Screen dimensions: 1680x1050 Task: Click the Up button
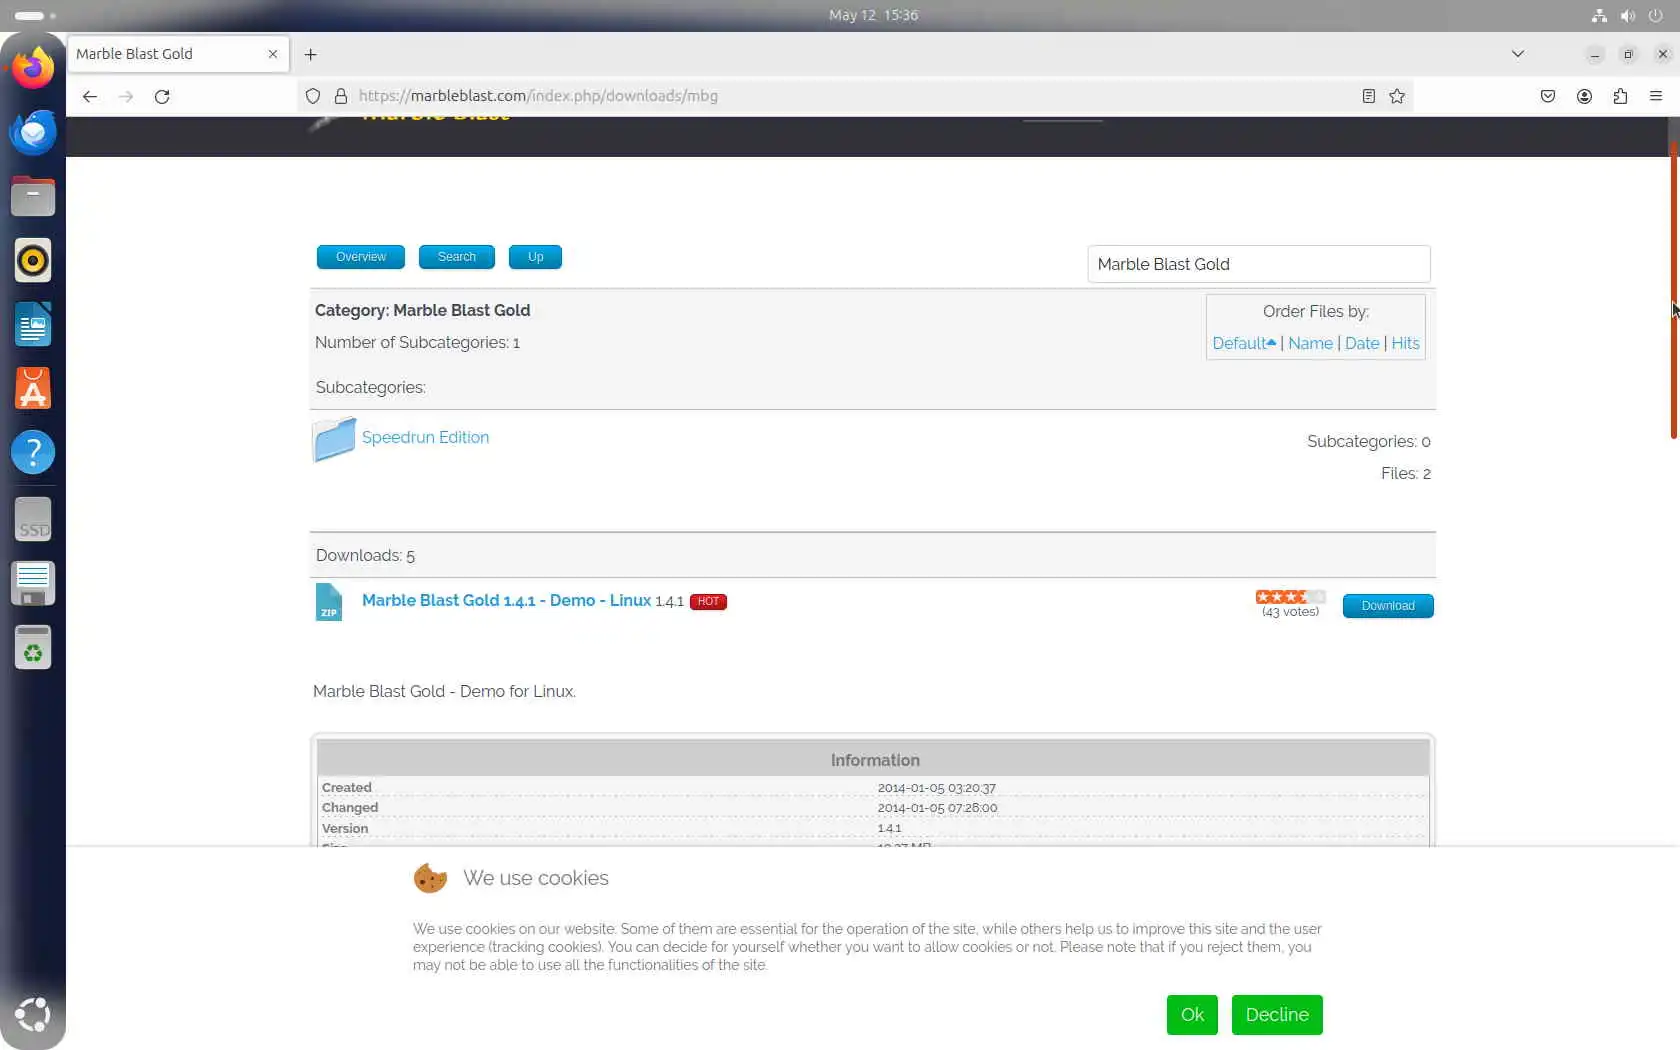click(536, 257)
